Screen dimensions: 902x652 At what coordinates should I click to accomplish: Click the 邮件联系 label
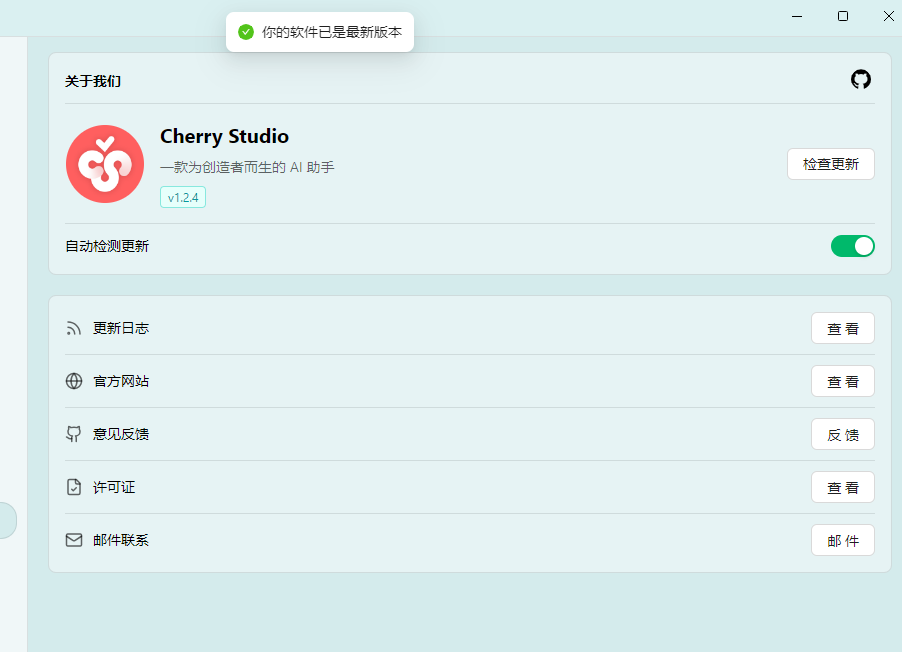click(x=121, y=540)
